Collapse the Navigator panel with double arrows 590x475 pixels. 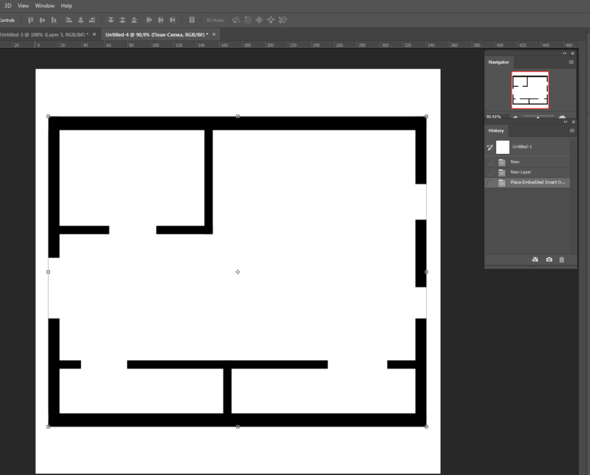point(564,53)
